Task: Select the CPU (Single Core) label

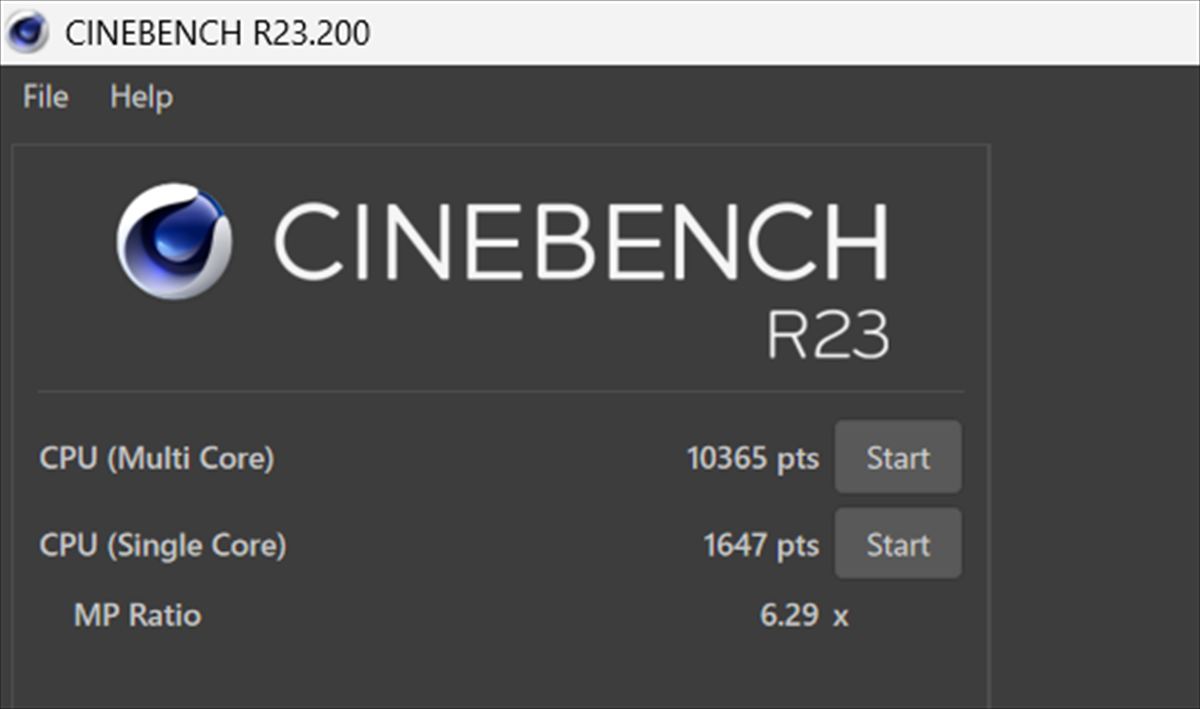Action: [x=163, y=545]
